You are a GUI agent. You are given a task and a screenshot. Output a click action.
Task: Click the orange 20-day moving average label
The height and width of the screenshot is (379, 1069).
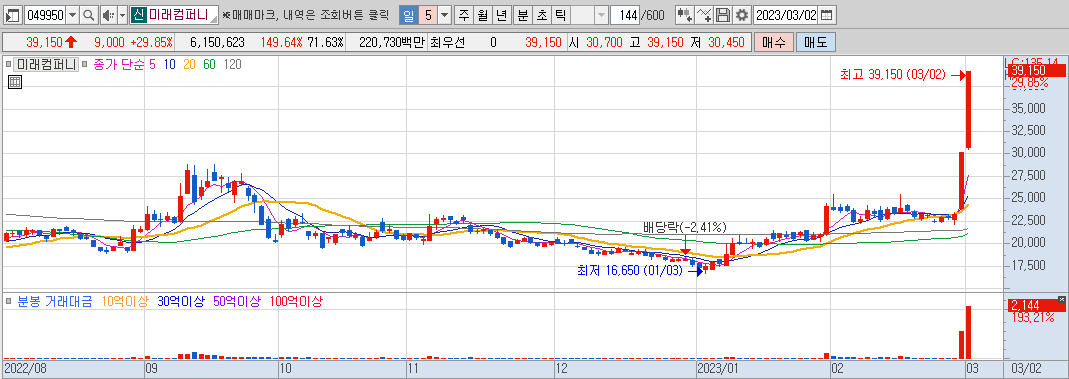tap(189, 65)
